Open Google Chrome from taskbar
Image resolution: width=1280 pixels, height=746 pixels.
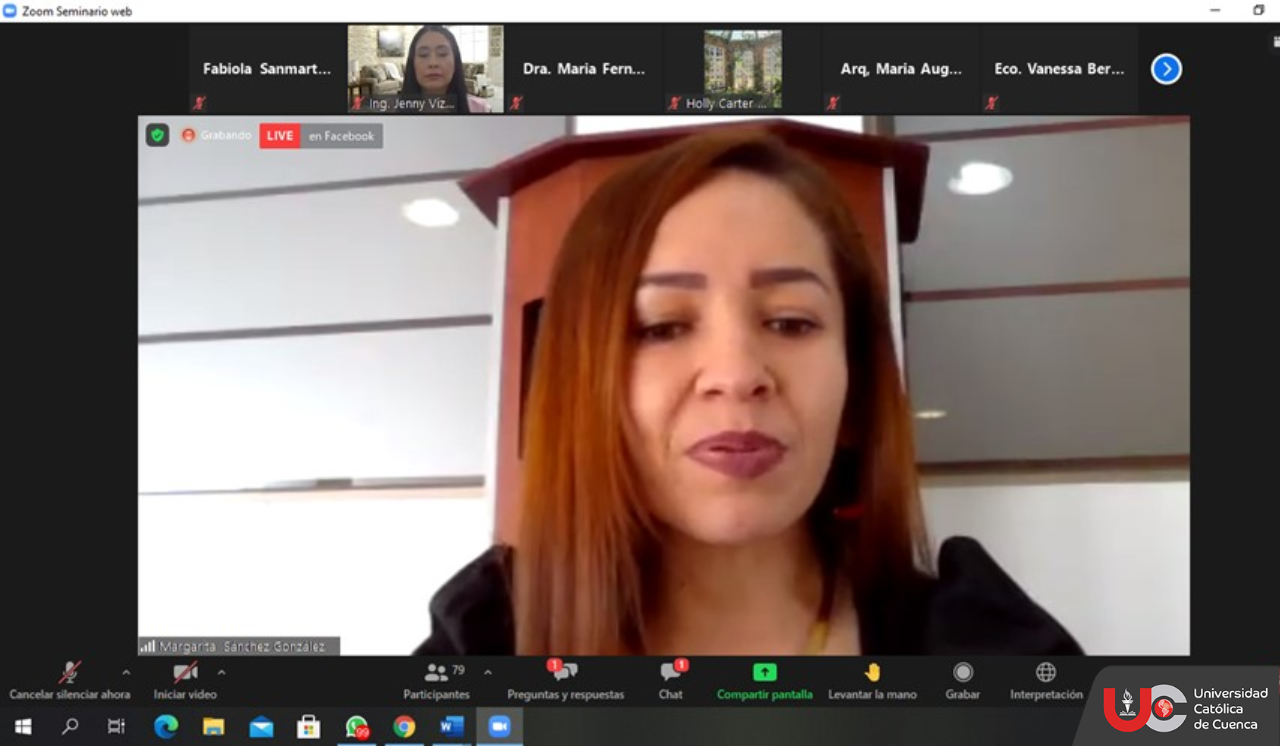[x=404, y=727]
